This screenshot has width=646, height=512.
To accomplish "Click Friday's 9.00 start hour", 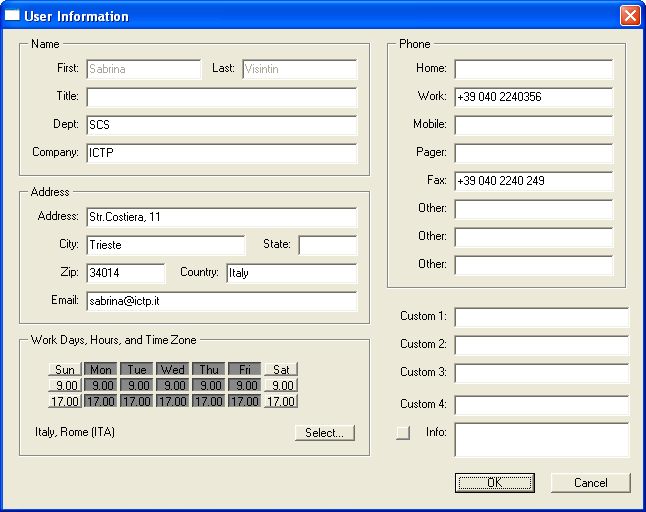I will [x=245, y=385].
